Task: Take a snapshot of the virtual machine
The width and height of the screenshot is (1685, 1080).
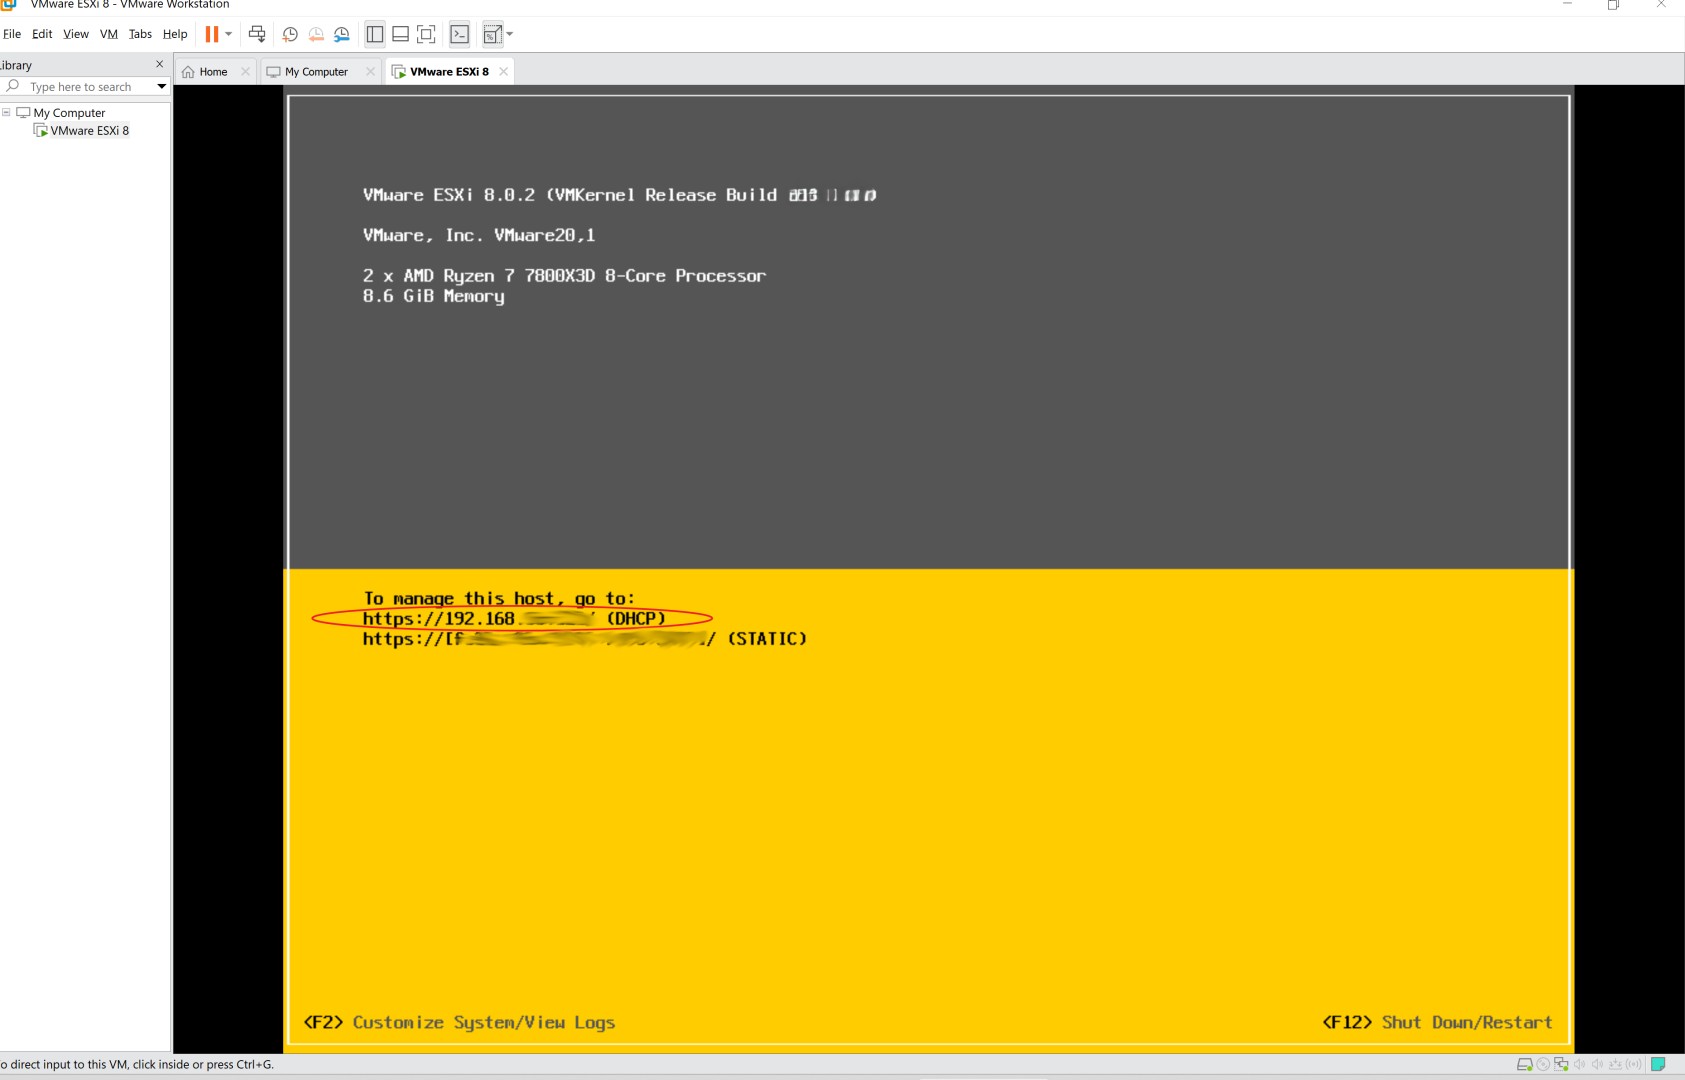Action: click(290, 34)
